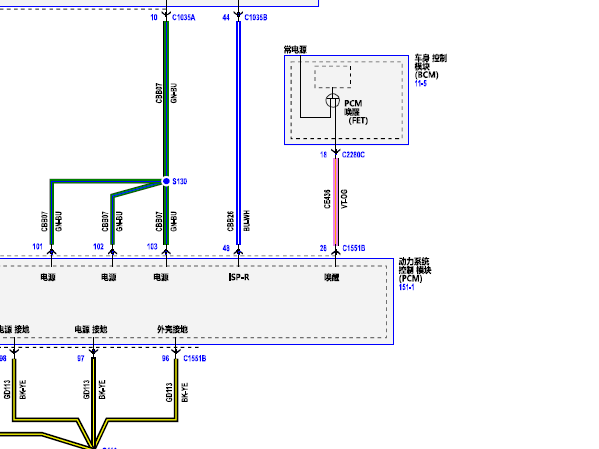Screen dimensions: 599x449
Task: Open the 151-1 page reference link
Action: click(406, 287)
